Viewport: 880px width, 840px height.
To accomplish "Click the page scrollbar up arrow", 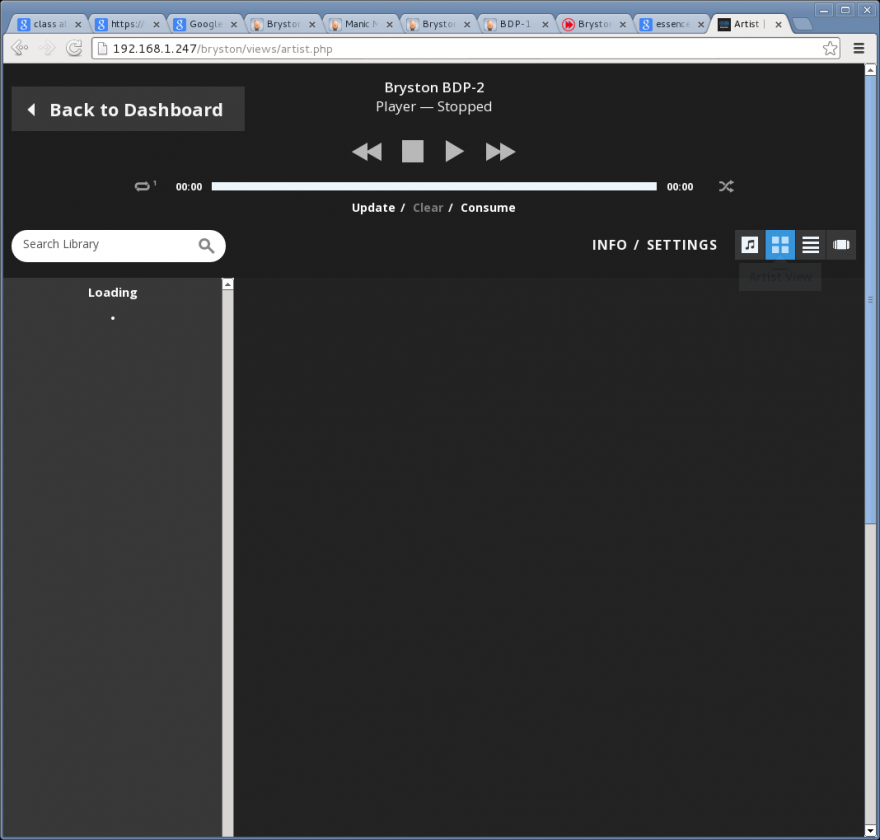I will click(870, 70).
